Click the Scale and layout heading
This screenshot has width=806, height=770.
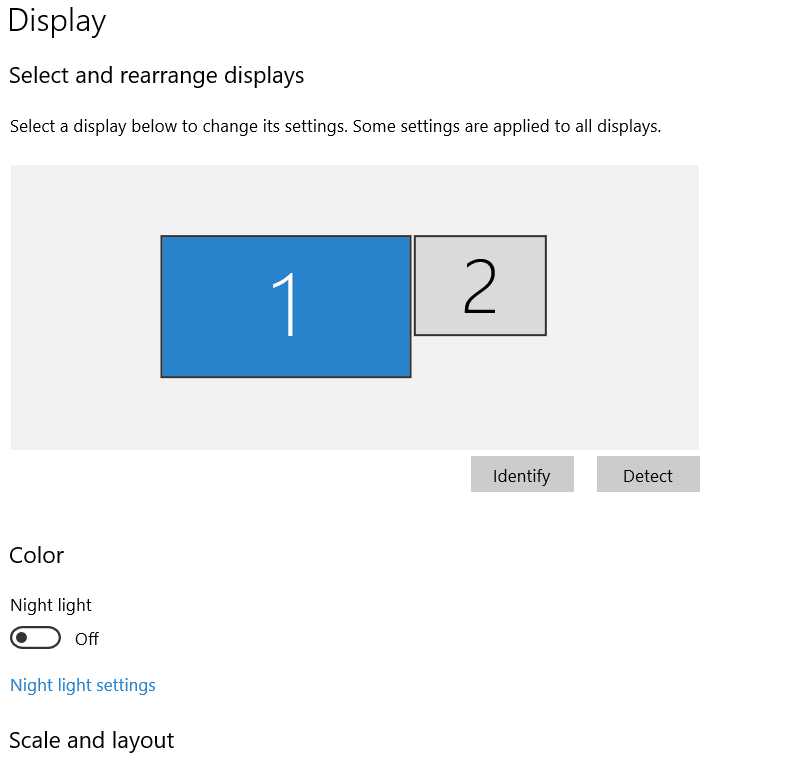tap(91, 741)
